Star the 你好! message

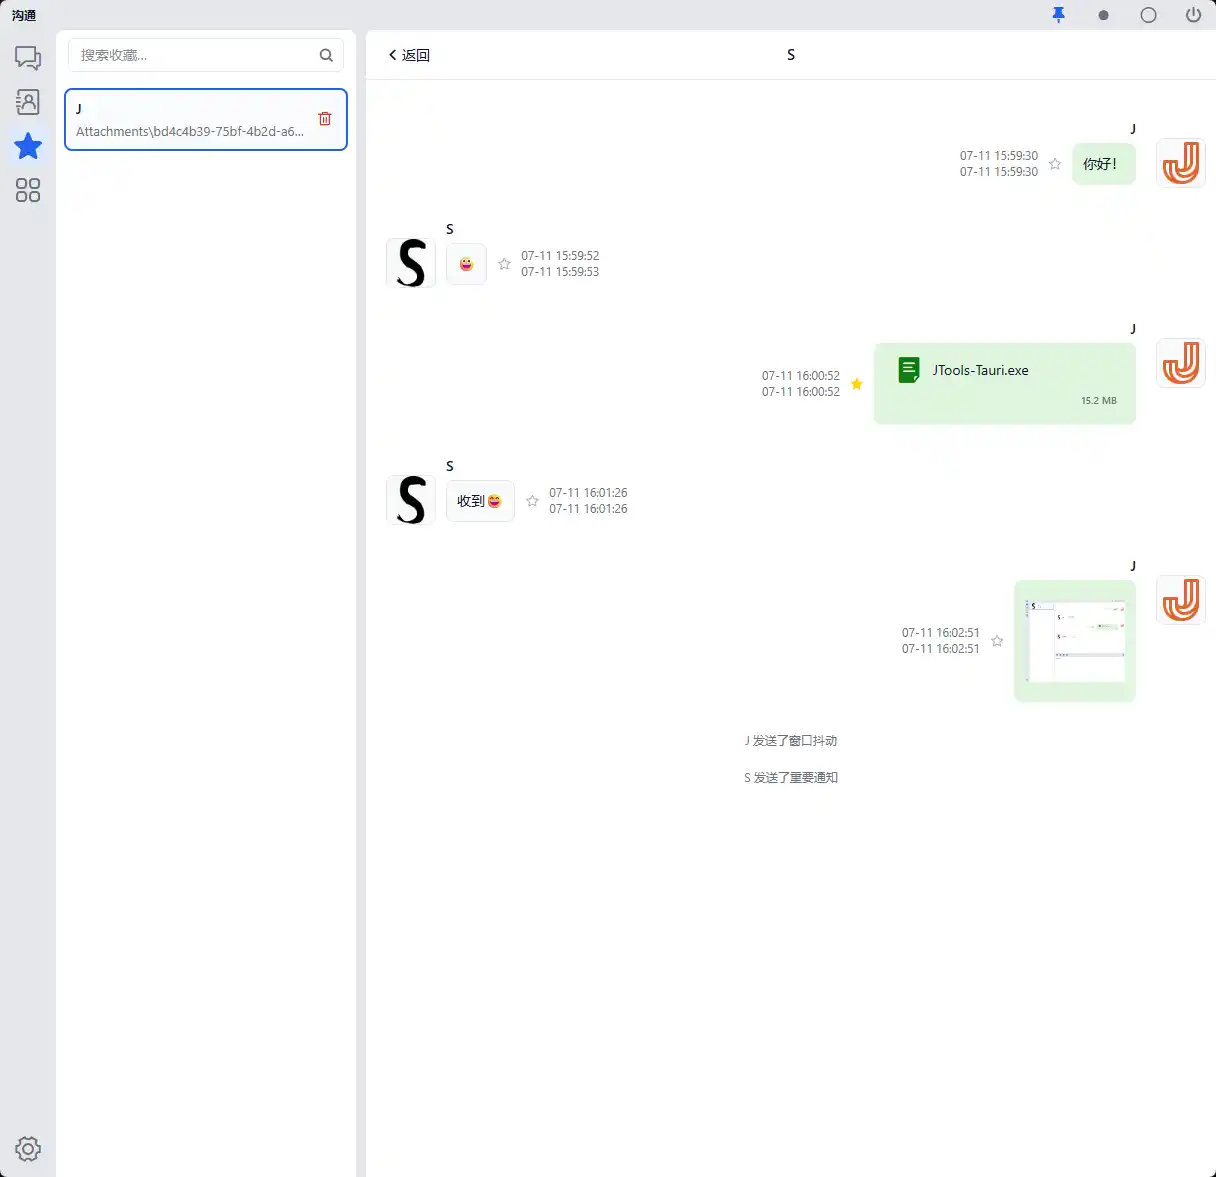click(x=1055, y=164)
